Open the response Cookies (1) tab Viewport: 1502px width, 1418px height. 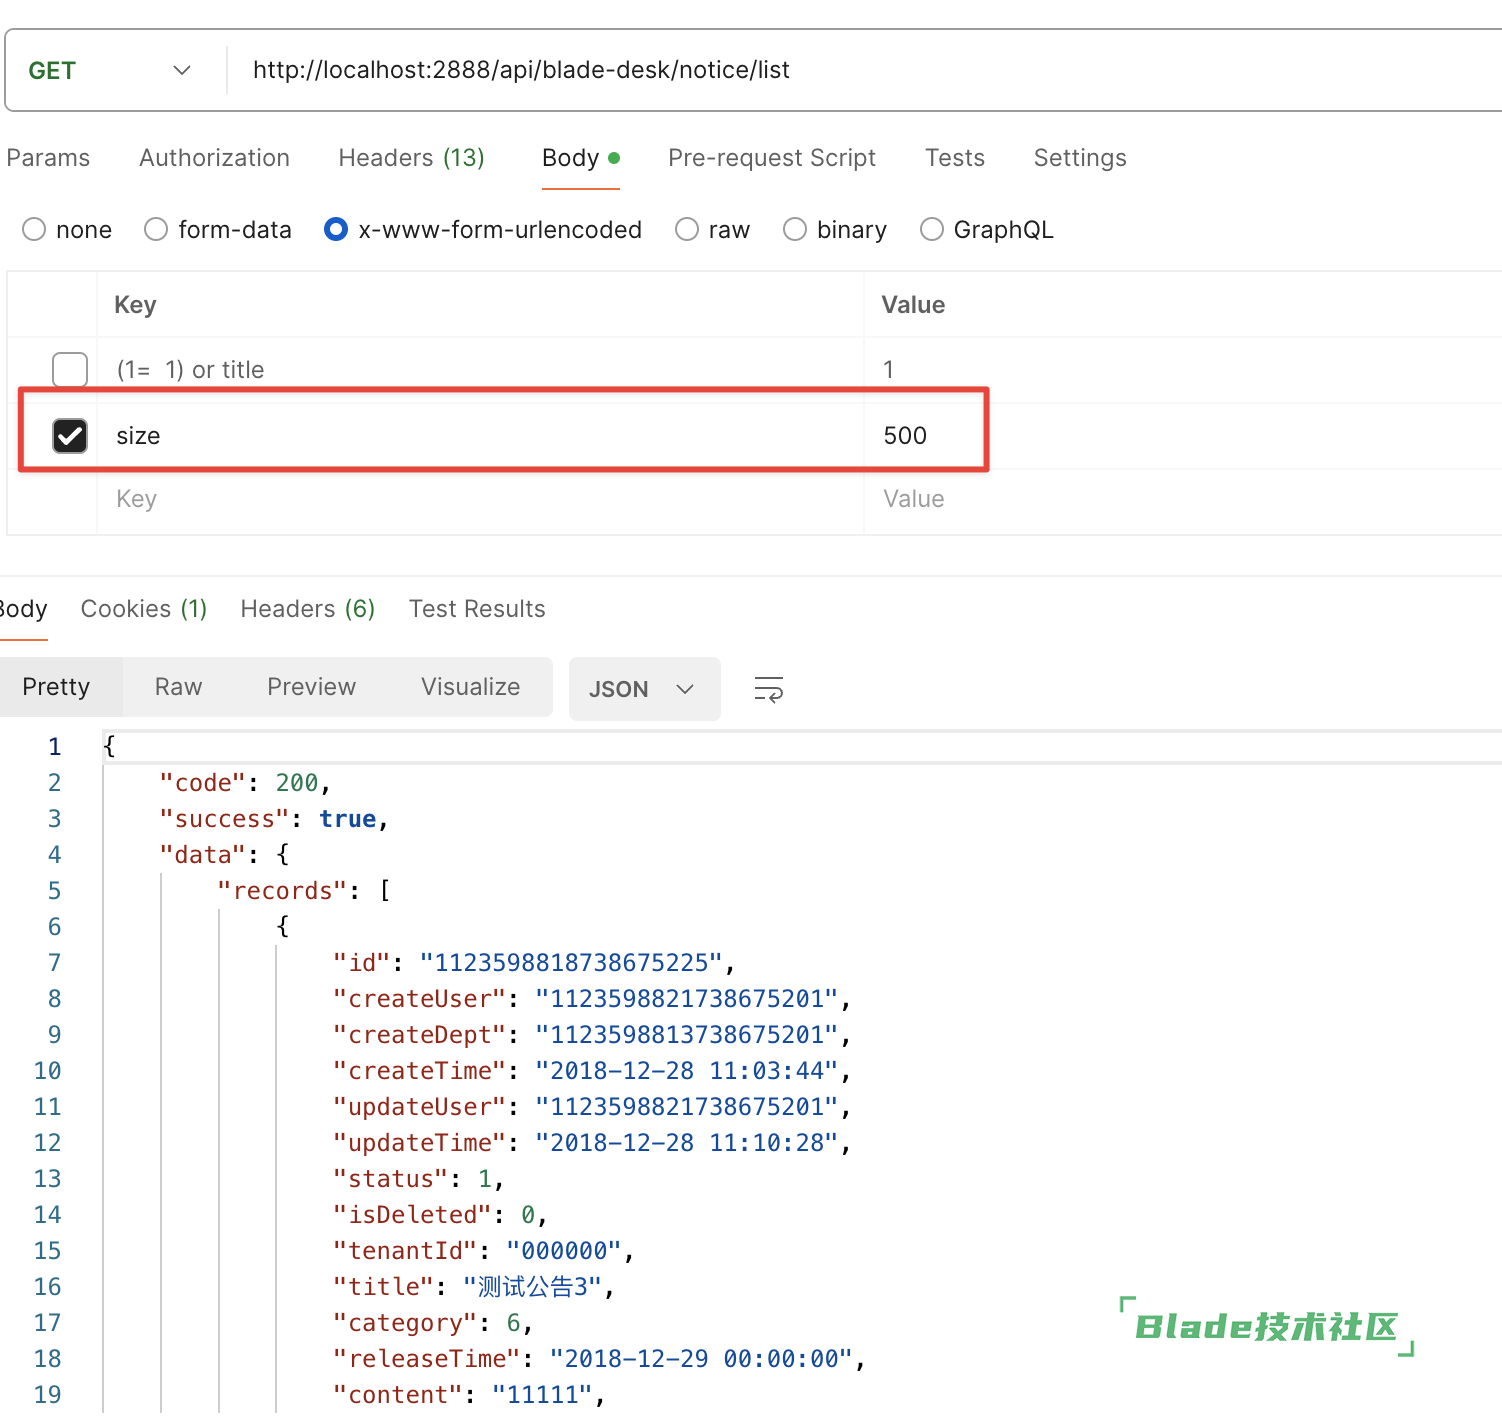point(144,609)
